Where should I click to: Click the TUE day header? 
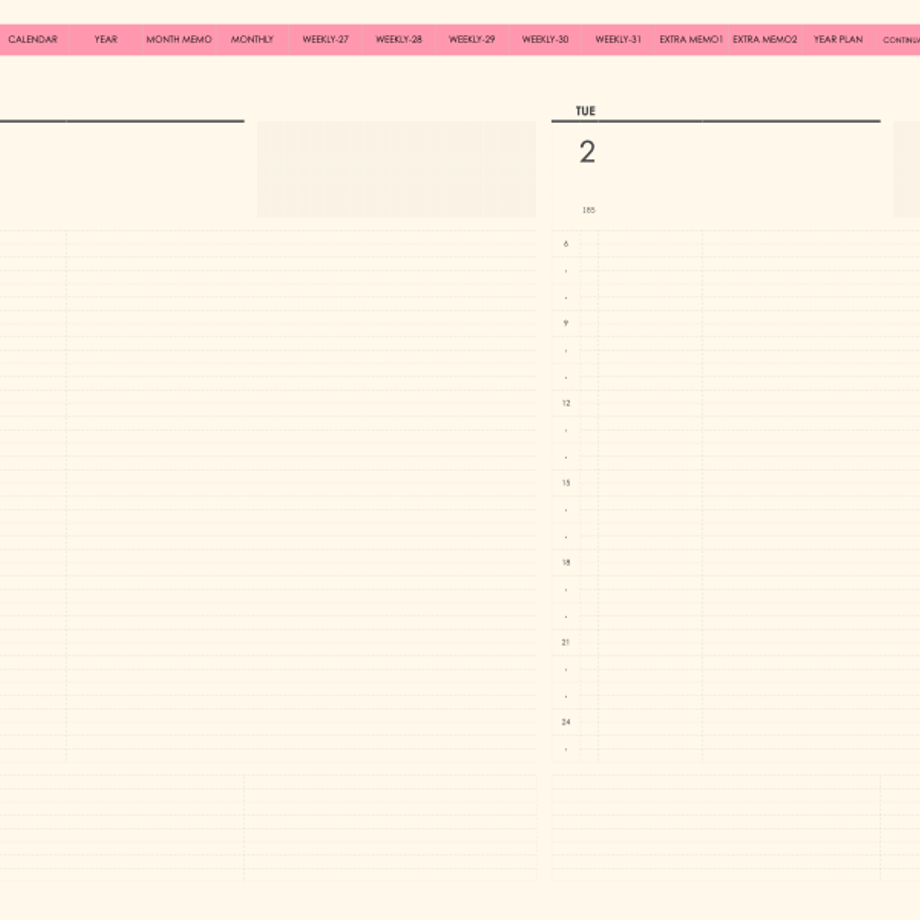pyautogui.click(x=586, y=111)
